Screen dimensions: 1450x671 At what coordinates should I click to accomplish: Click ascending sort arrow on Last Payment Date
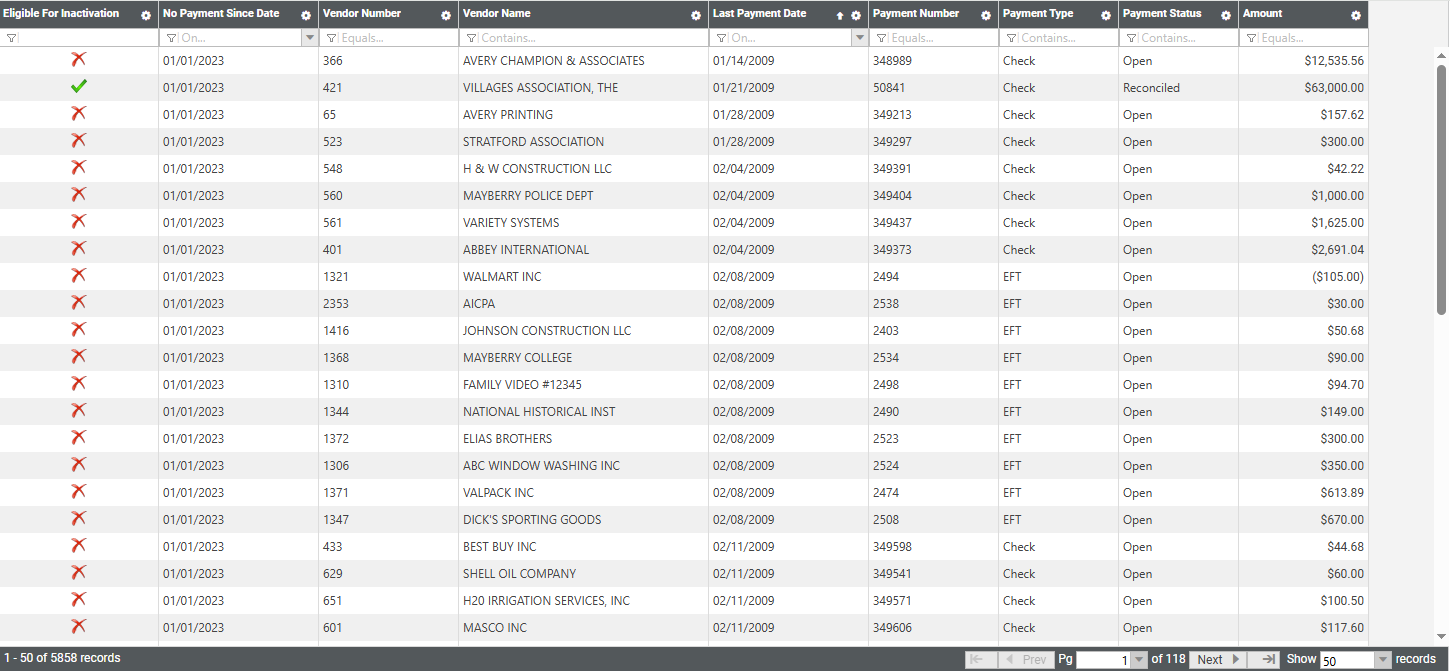coord(840,16)
